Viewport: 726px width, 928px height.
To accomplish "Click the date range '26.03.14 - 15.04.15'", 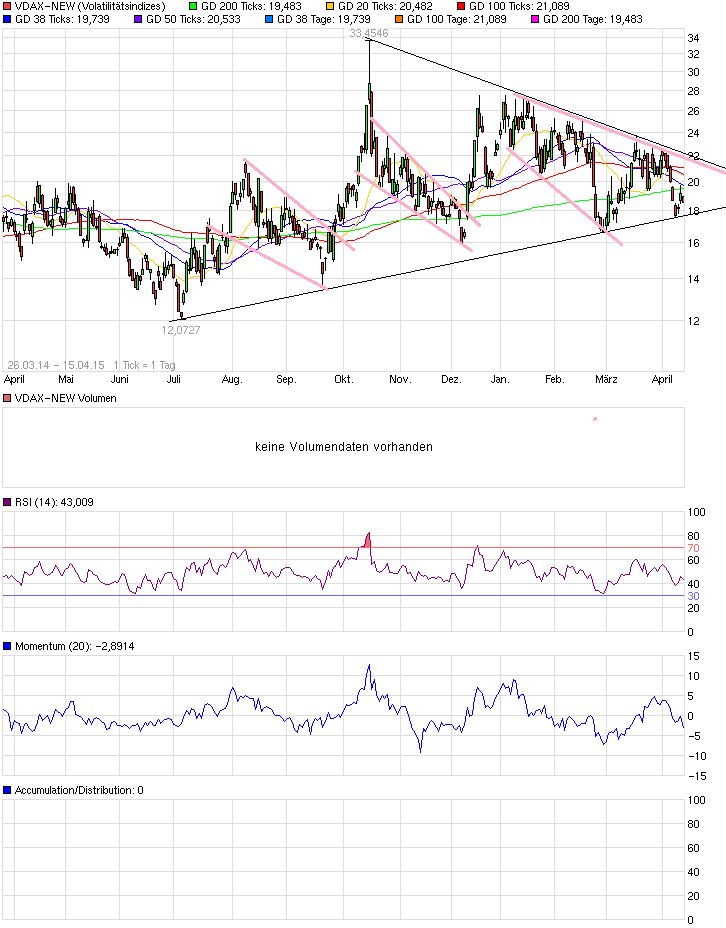I will pos(56,365).
